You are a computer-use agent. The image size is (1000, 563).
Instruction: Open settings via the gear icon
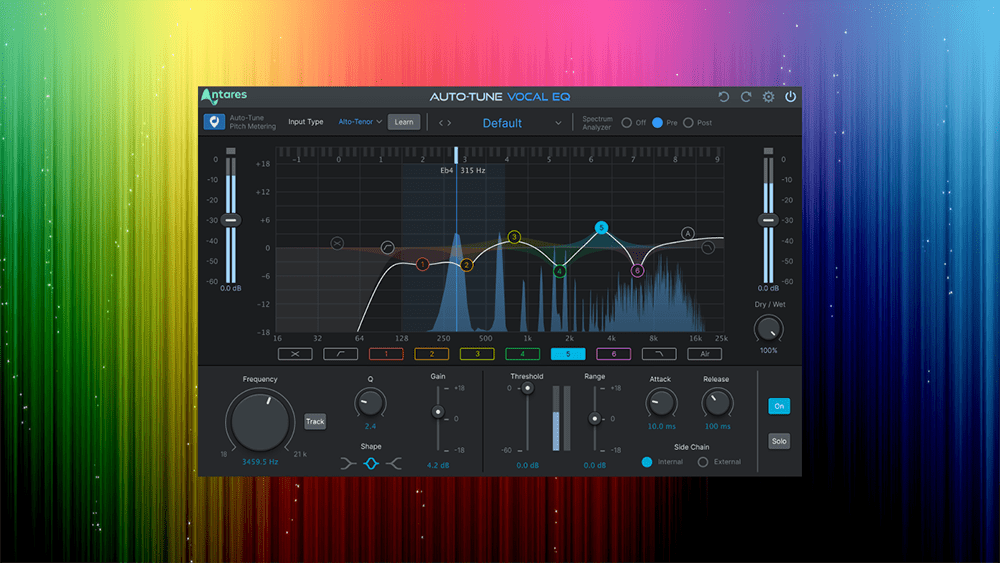768,97
